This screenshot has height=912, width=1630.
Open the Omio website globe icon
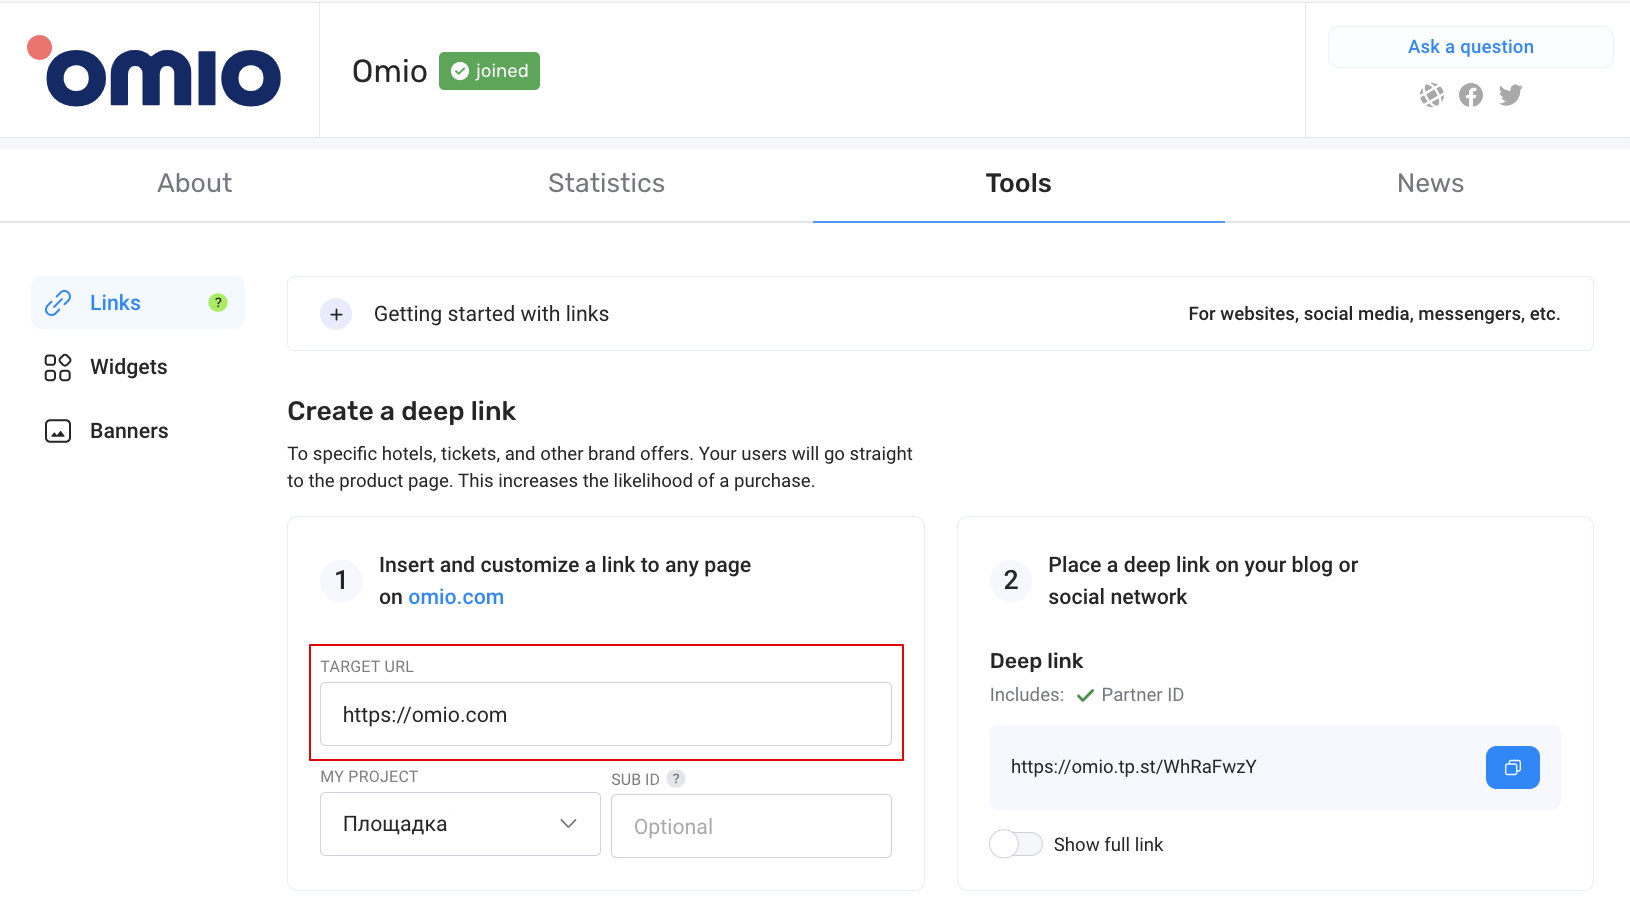pos(1432,95)
